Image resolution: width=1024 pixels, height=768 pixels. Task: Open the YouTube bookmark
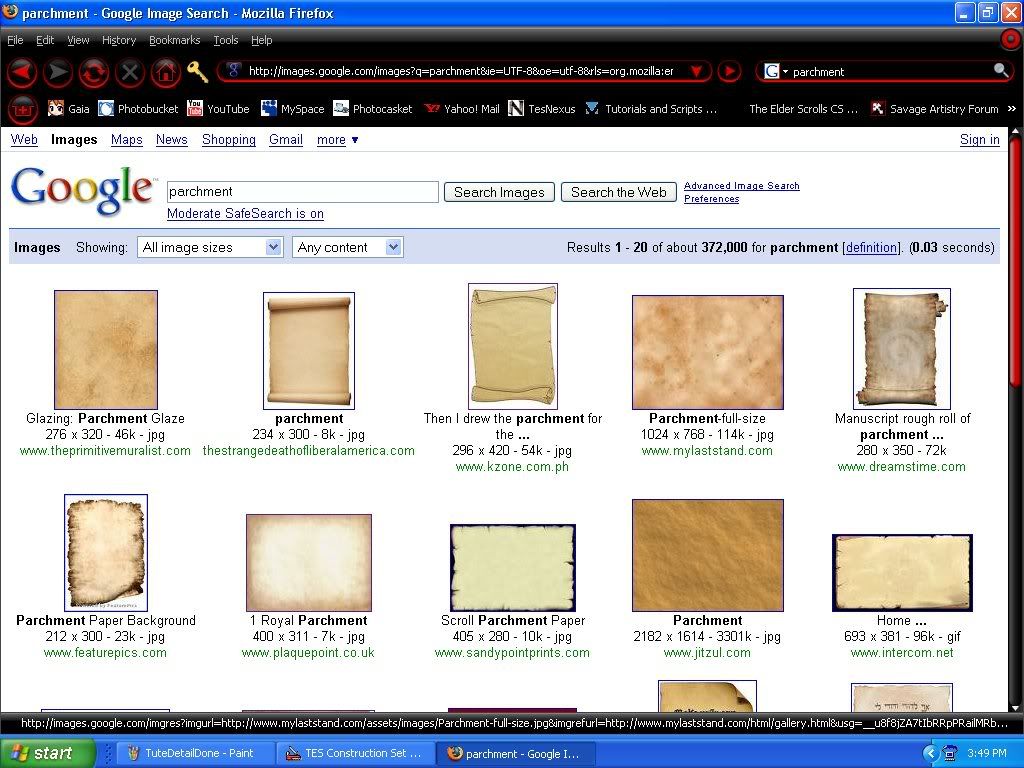pos(218,109)
